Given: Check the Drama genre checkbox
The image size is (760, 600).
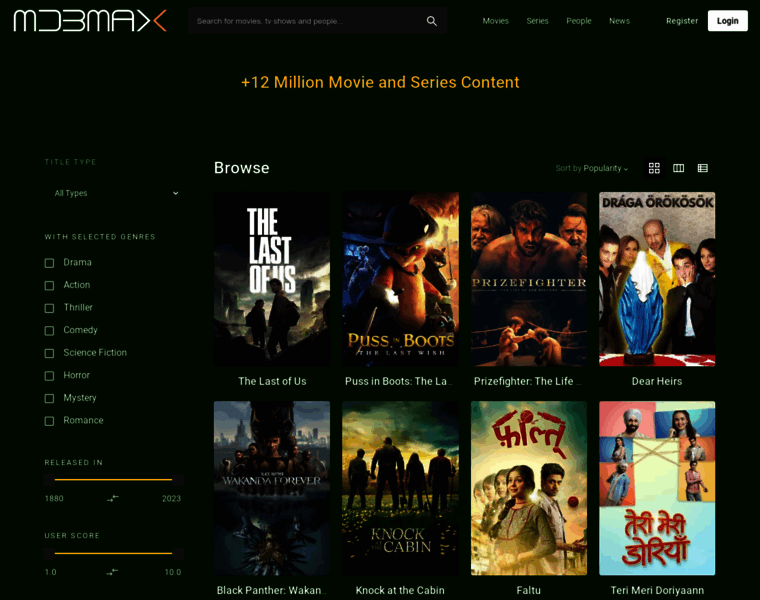Looking at the screenshot, I should (x=49, y=263).
